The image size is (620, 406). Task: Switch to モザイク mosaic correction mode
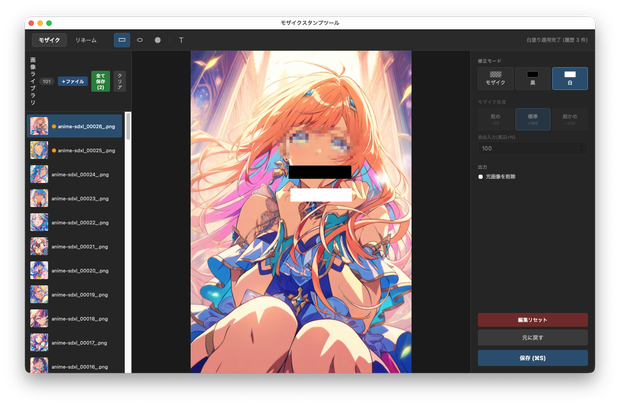click(x=495, y=78)
